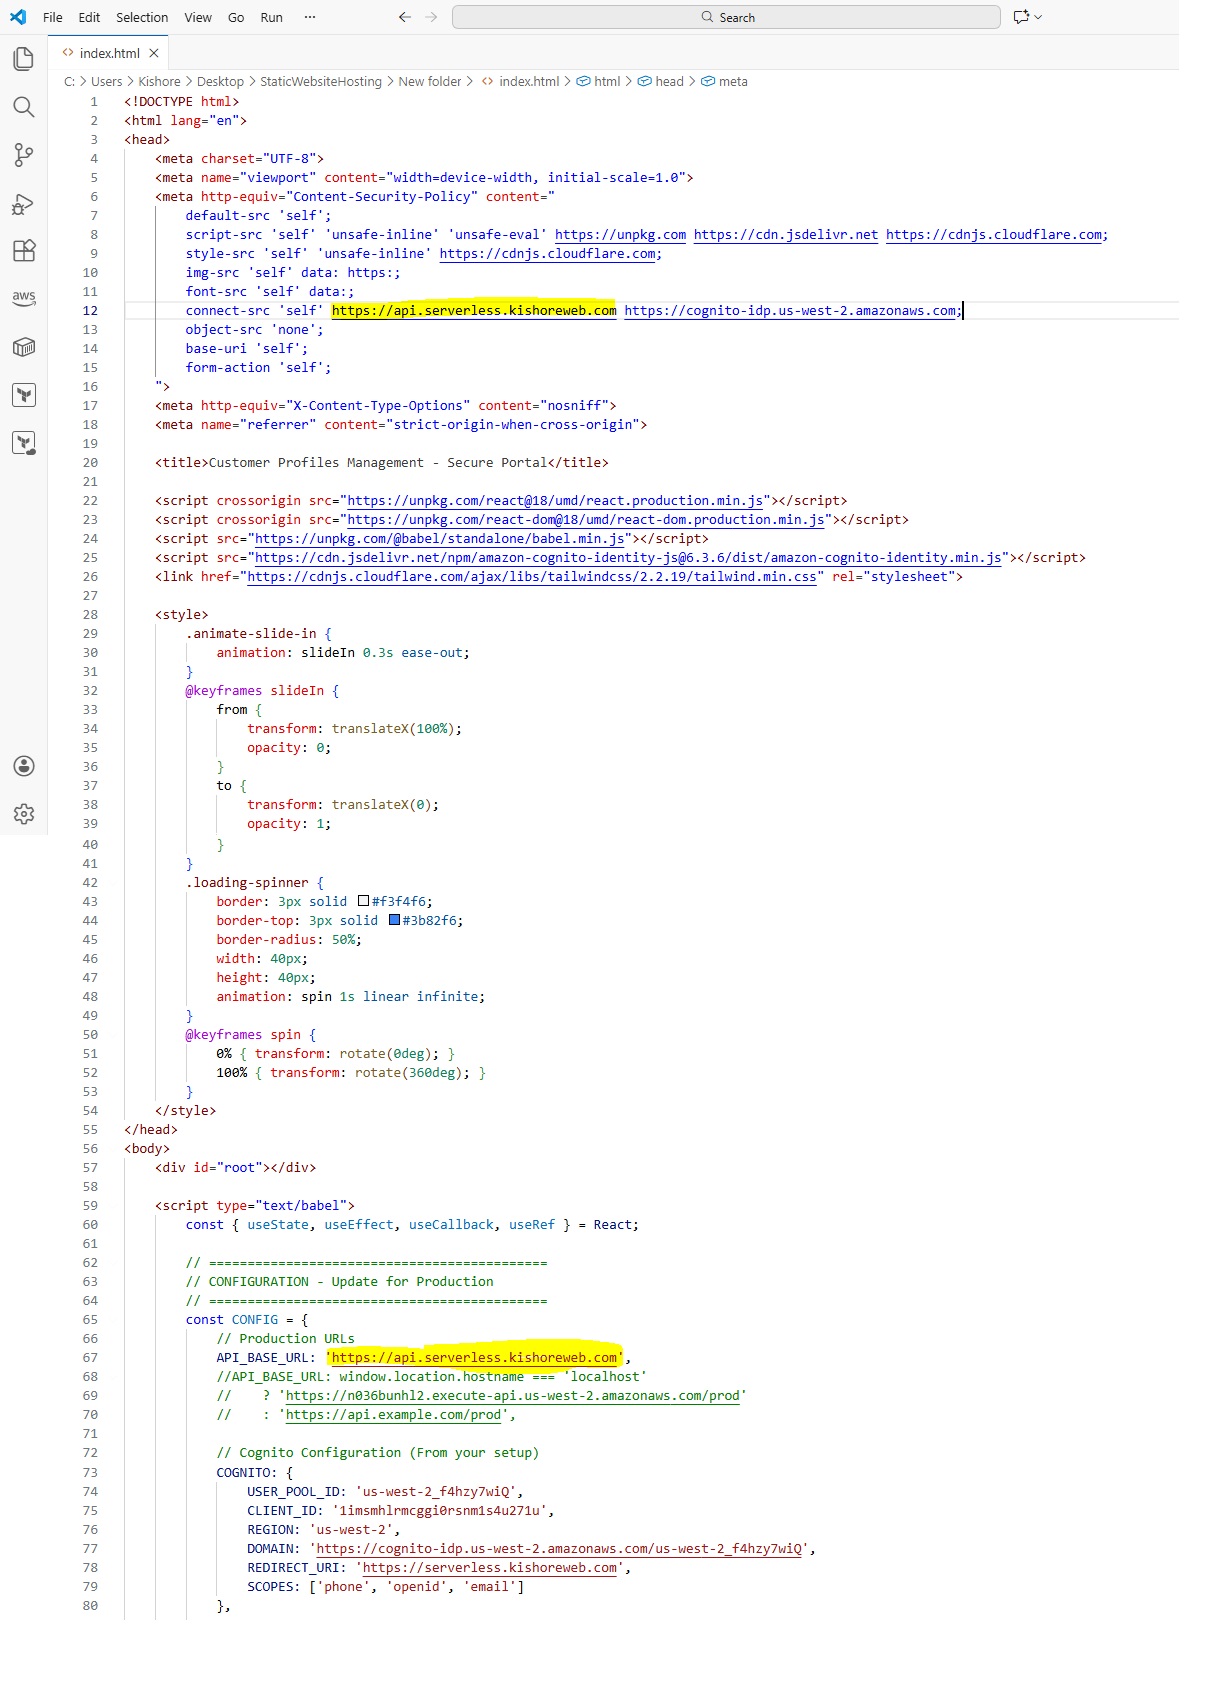Expand the StaticWebsiteHosting breadcrumb
The height and width of the screenshot is (1687, 1217).
click(320, 82)
